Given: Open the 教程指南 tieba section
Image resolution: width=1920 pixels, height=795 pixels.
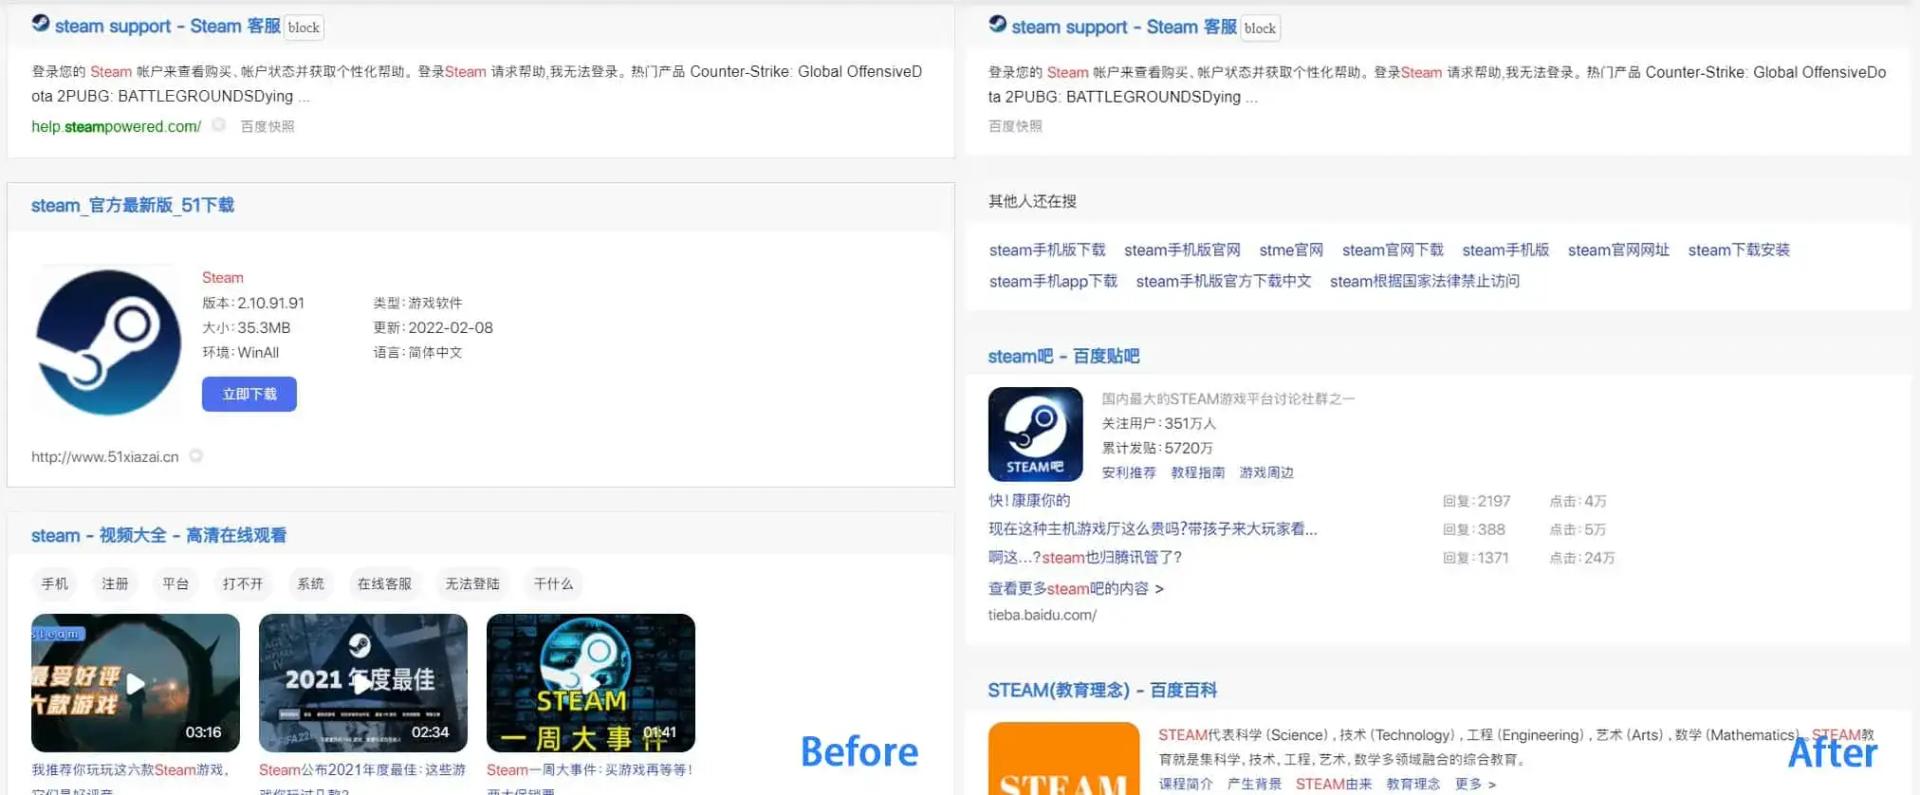Looking at the screenshot, I should [1198, 473].
